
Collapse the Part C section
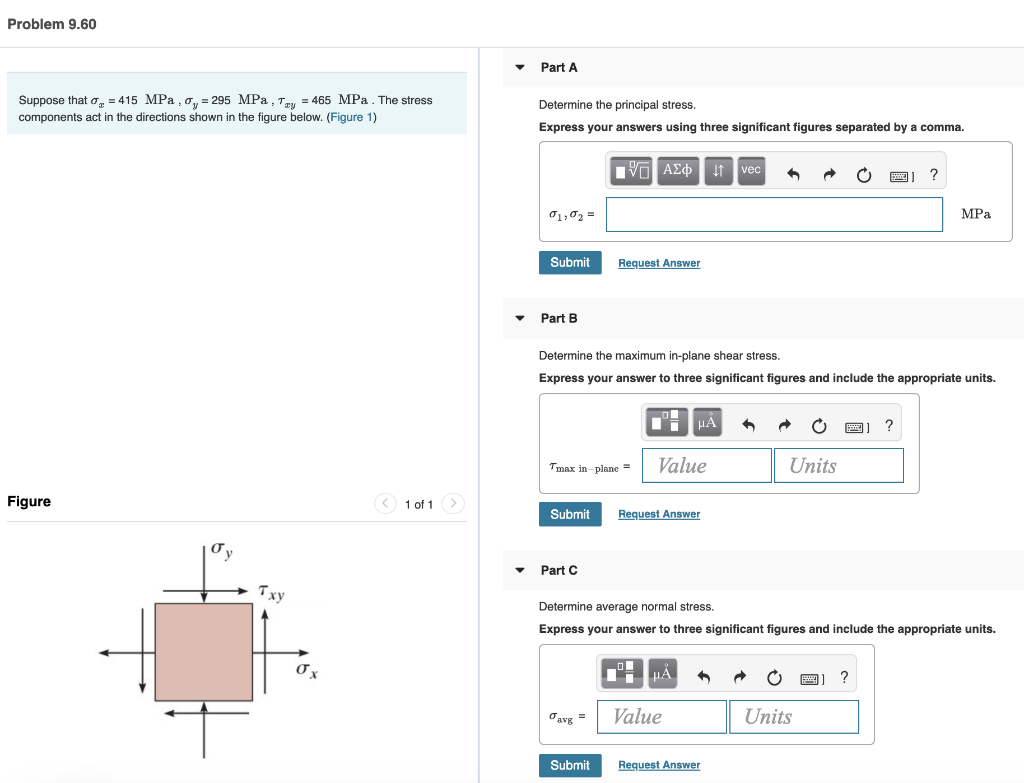click(x=519, y=570)
